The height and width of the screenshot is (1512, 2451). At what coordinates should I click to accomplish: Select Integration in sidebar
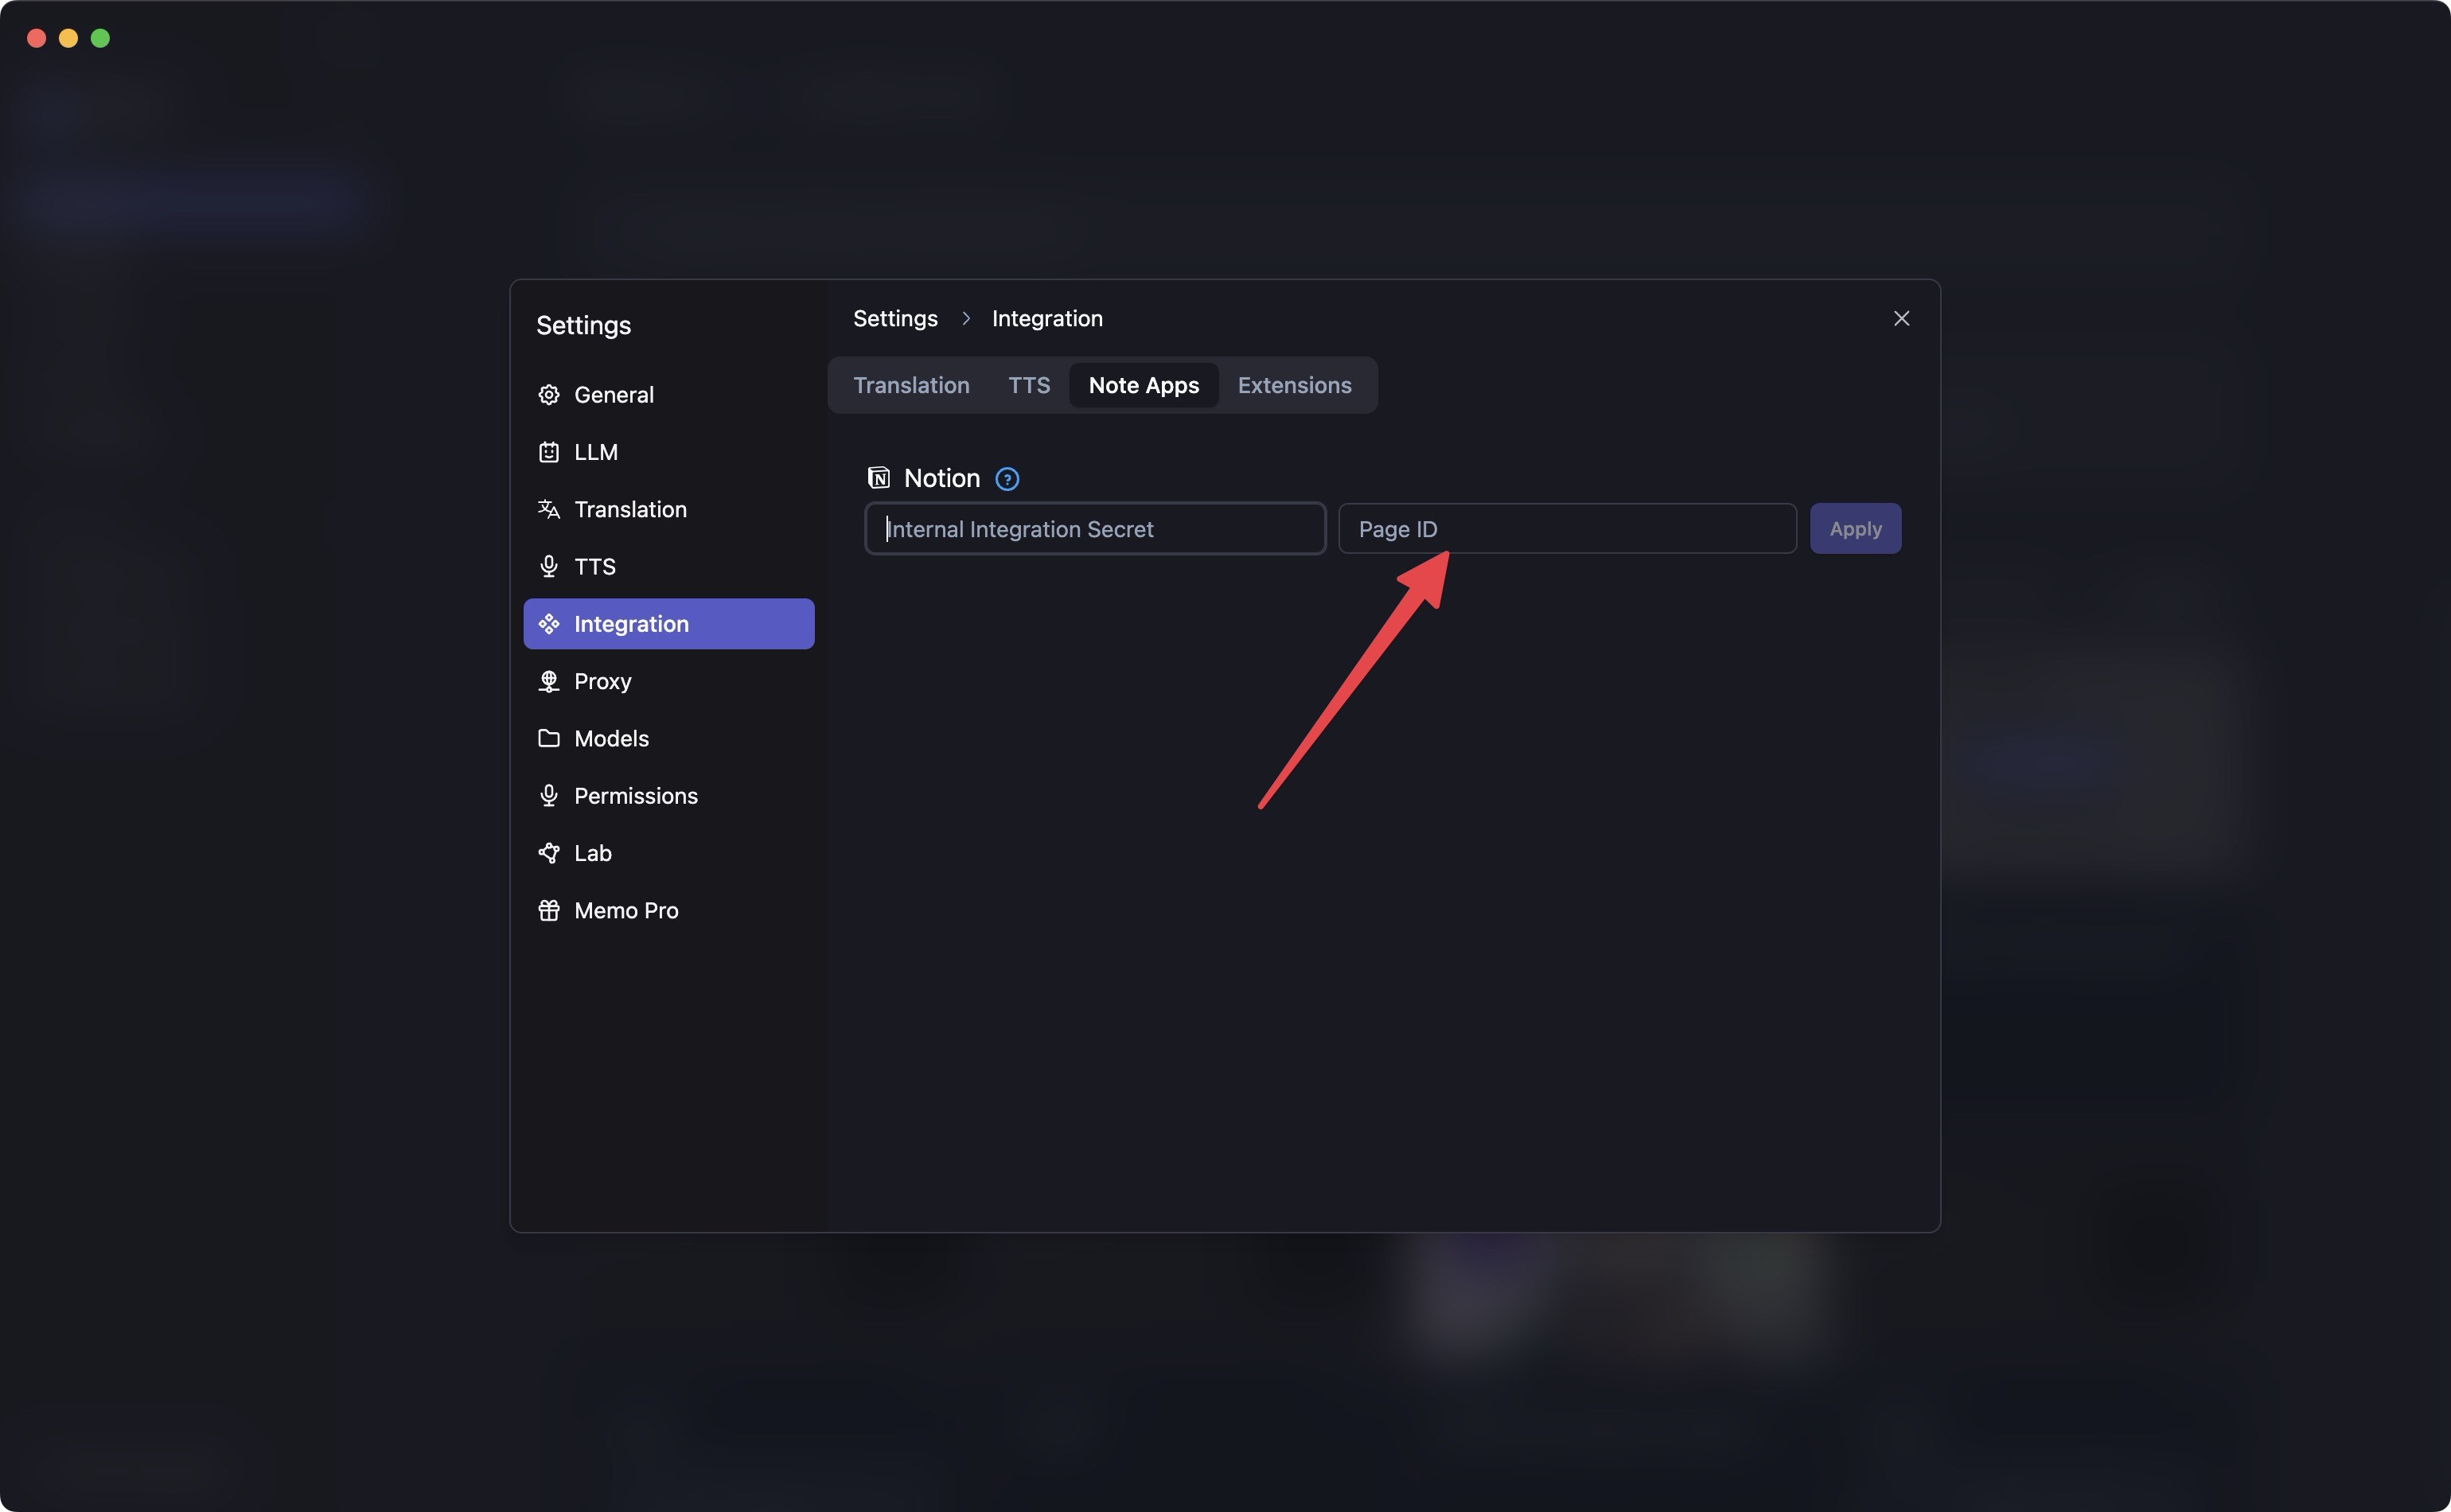pos(668,624)
